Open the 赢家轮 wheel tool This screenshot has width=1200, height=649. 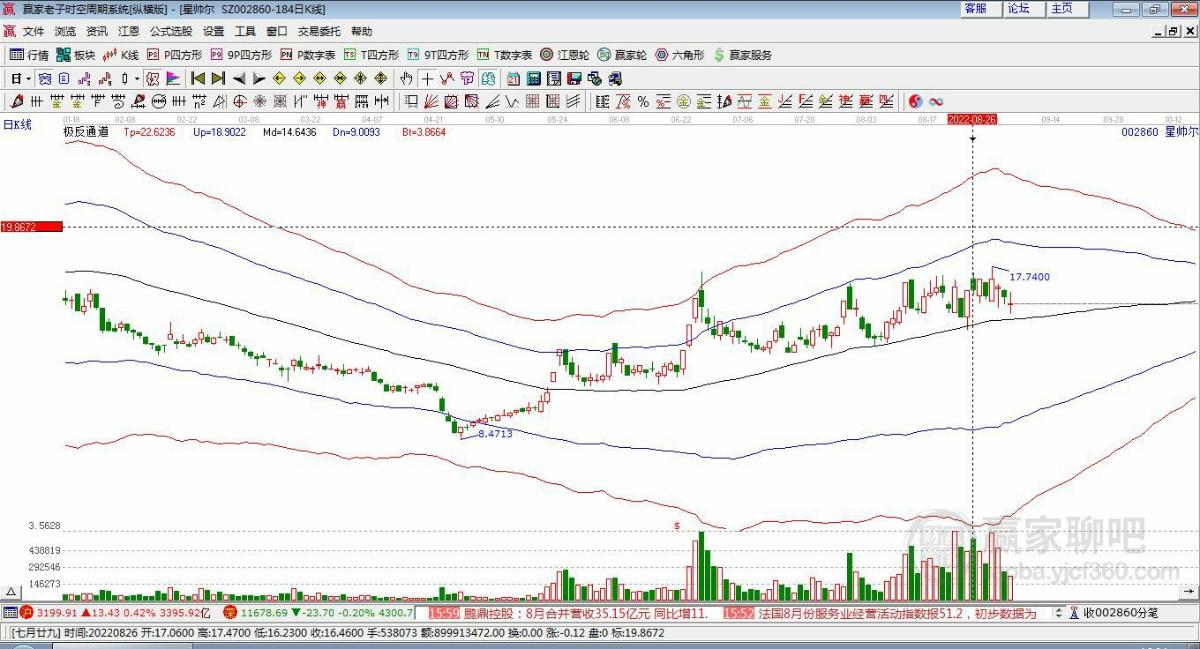tap(622, 55)
